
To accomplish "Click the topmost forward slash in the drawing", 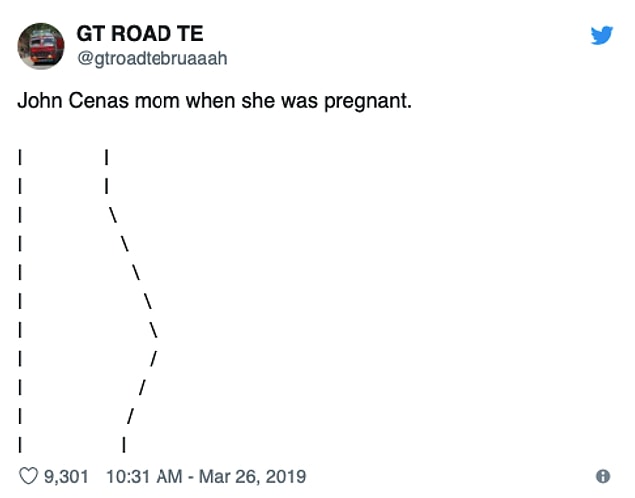I will click(153, 358).
